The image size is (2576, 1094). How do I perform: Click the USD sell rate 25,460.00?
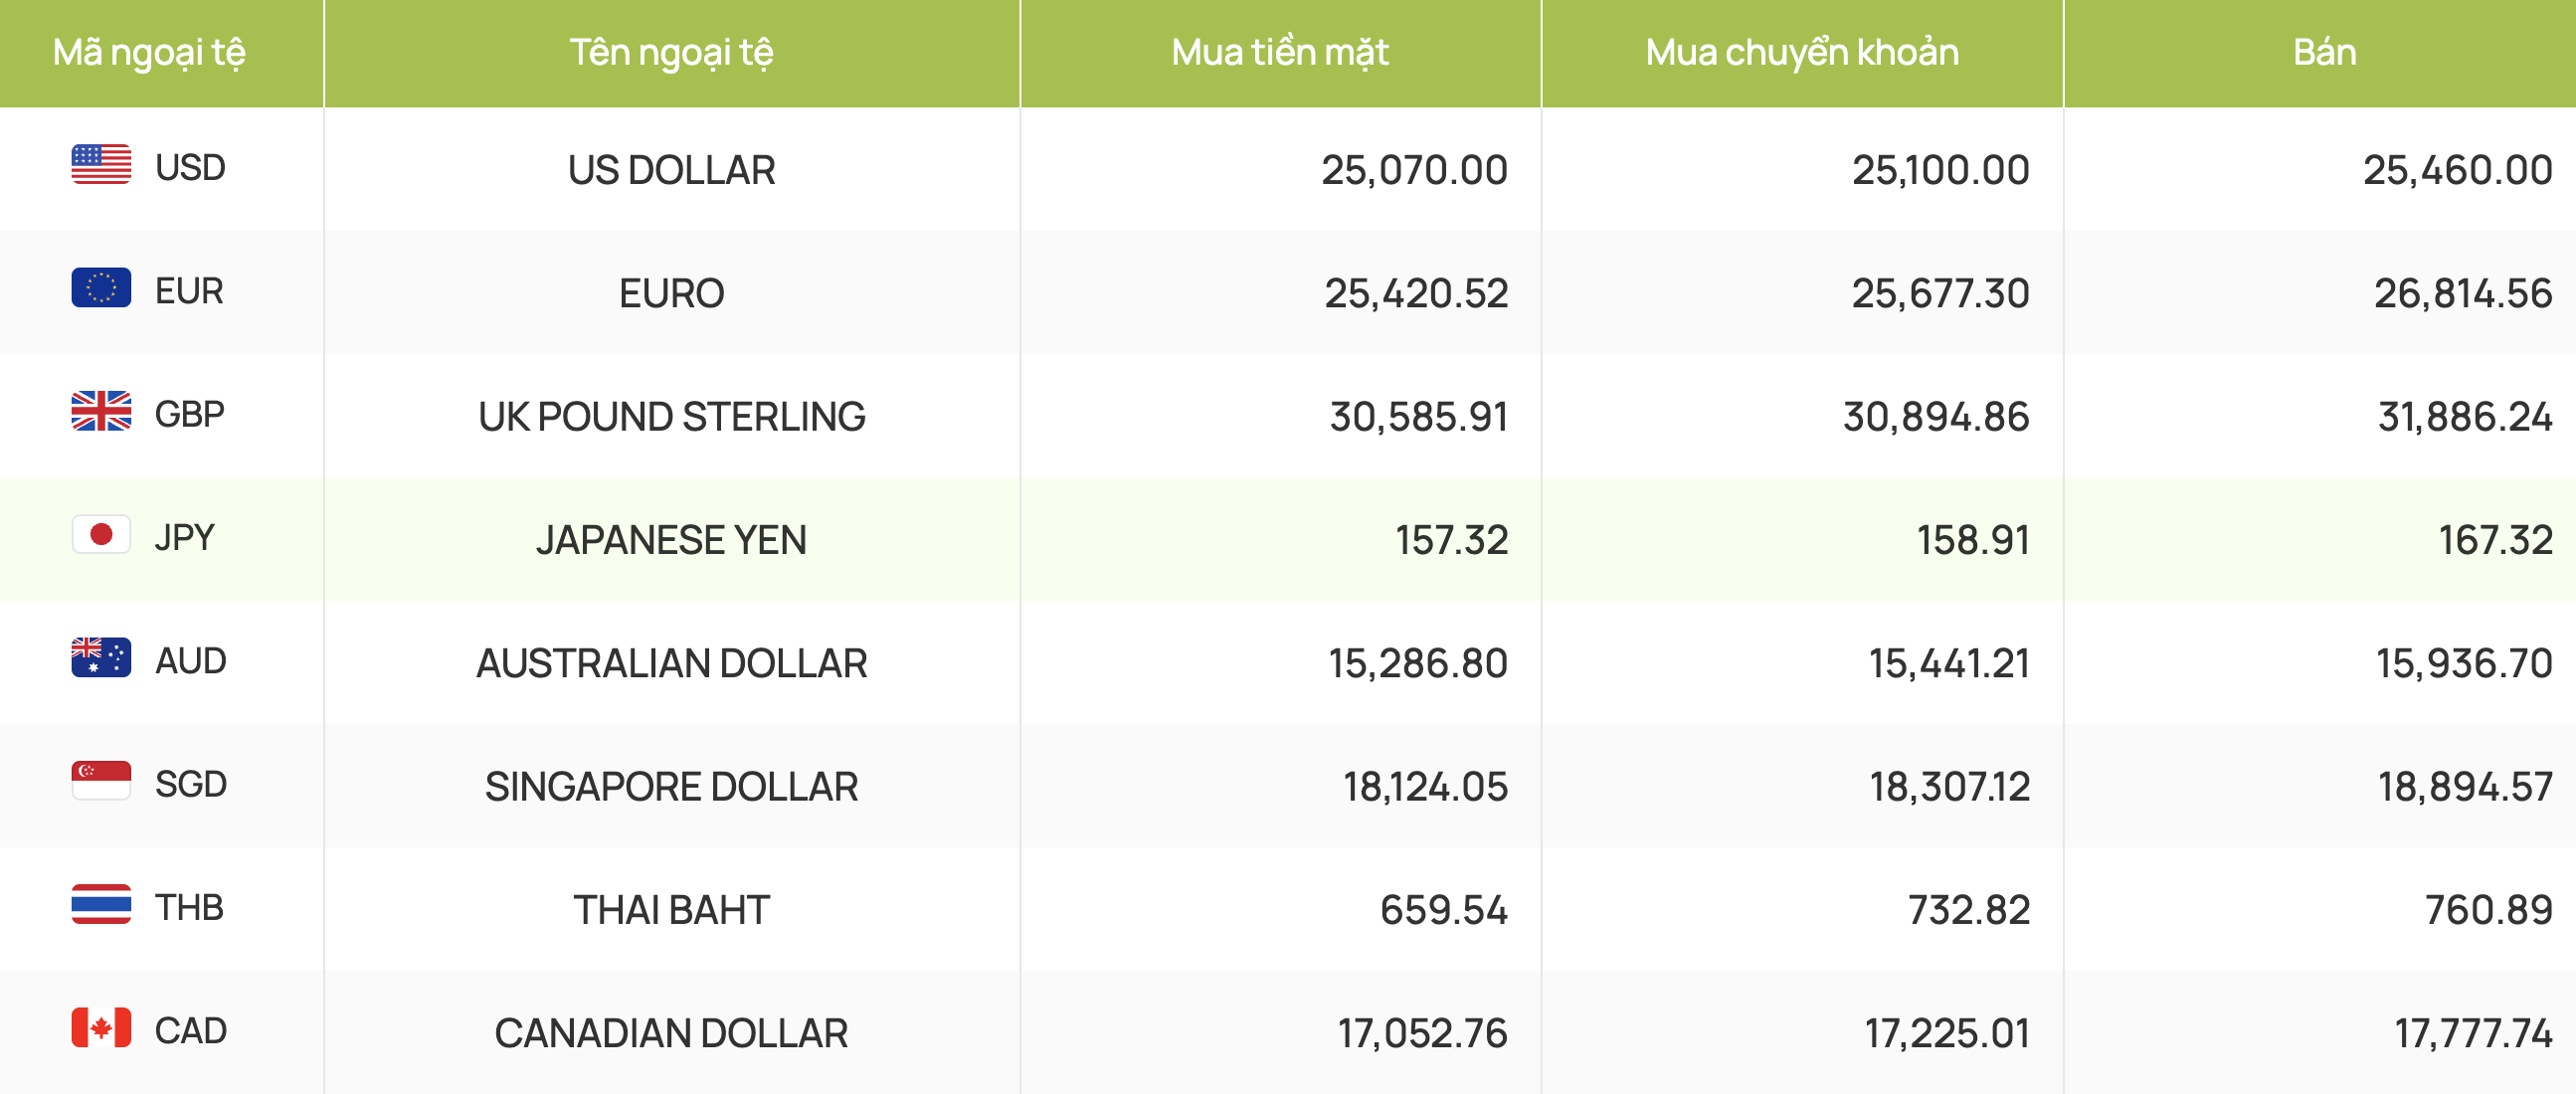click(x=2457, y=170)
